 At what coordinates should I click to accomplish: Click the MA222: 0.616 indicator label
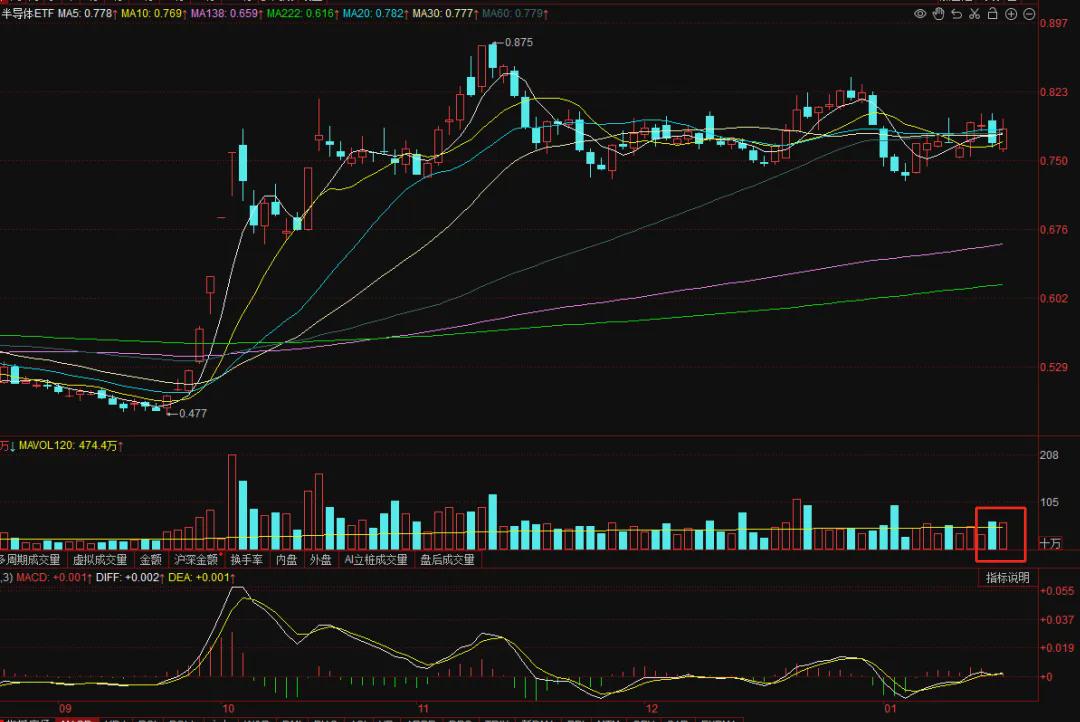coord(302,13)
